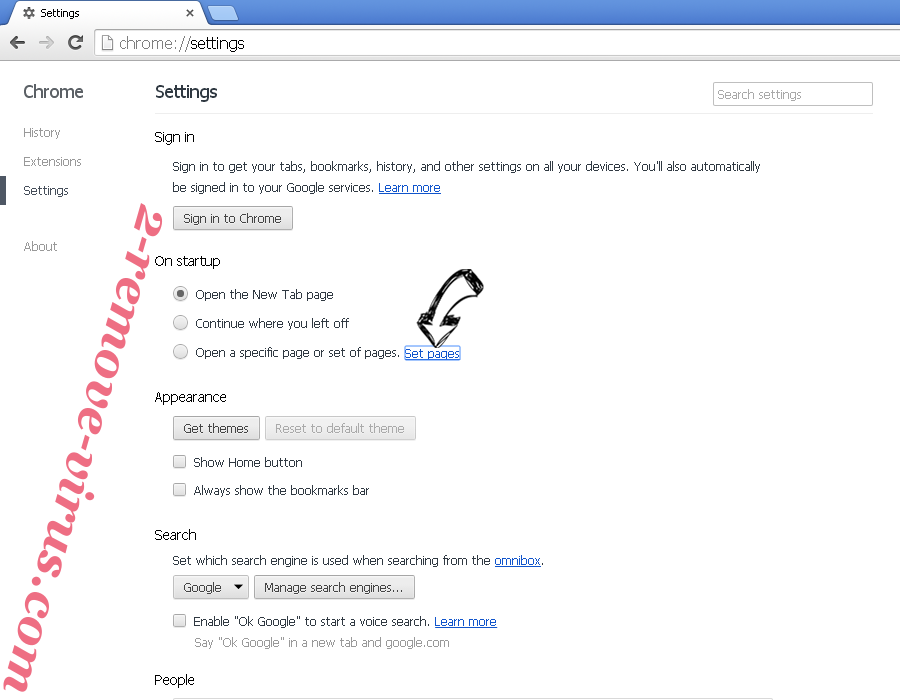Click the On startup heading
Image resolution: width=900 pixels, height=700 pixels.
[187, 261]
